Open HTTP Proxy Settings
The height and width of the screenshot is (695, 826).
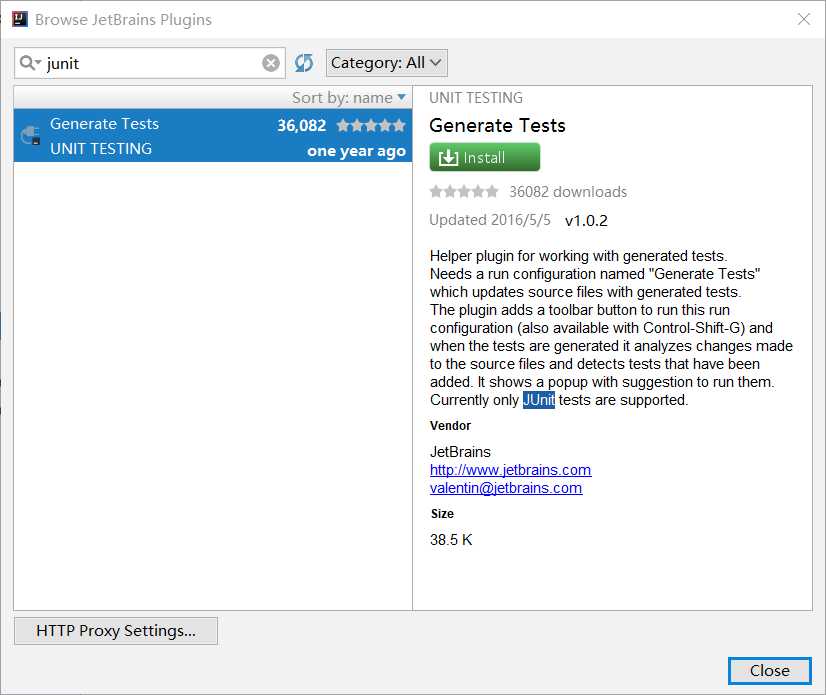click(116, 631)
